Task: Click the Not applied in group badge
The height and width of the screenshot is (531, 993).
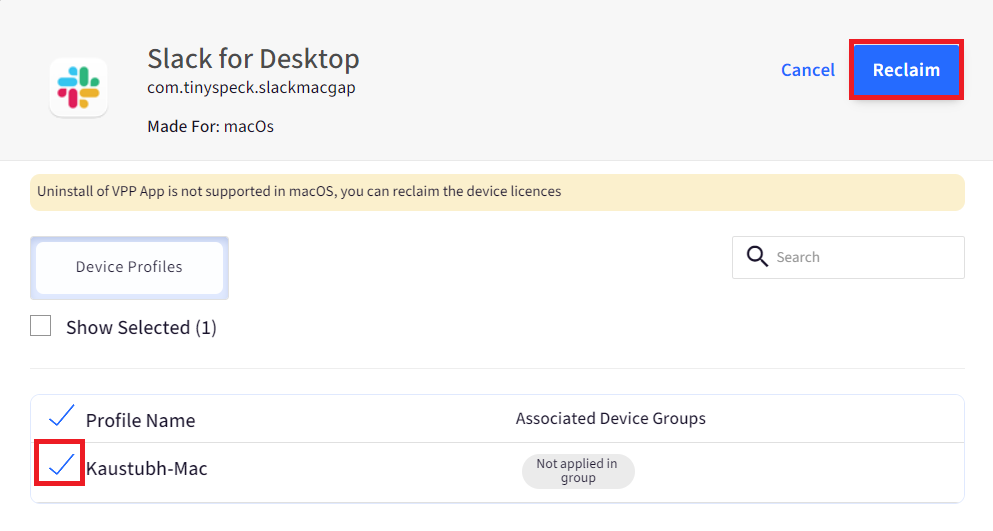Action: [x=578, y=471]
